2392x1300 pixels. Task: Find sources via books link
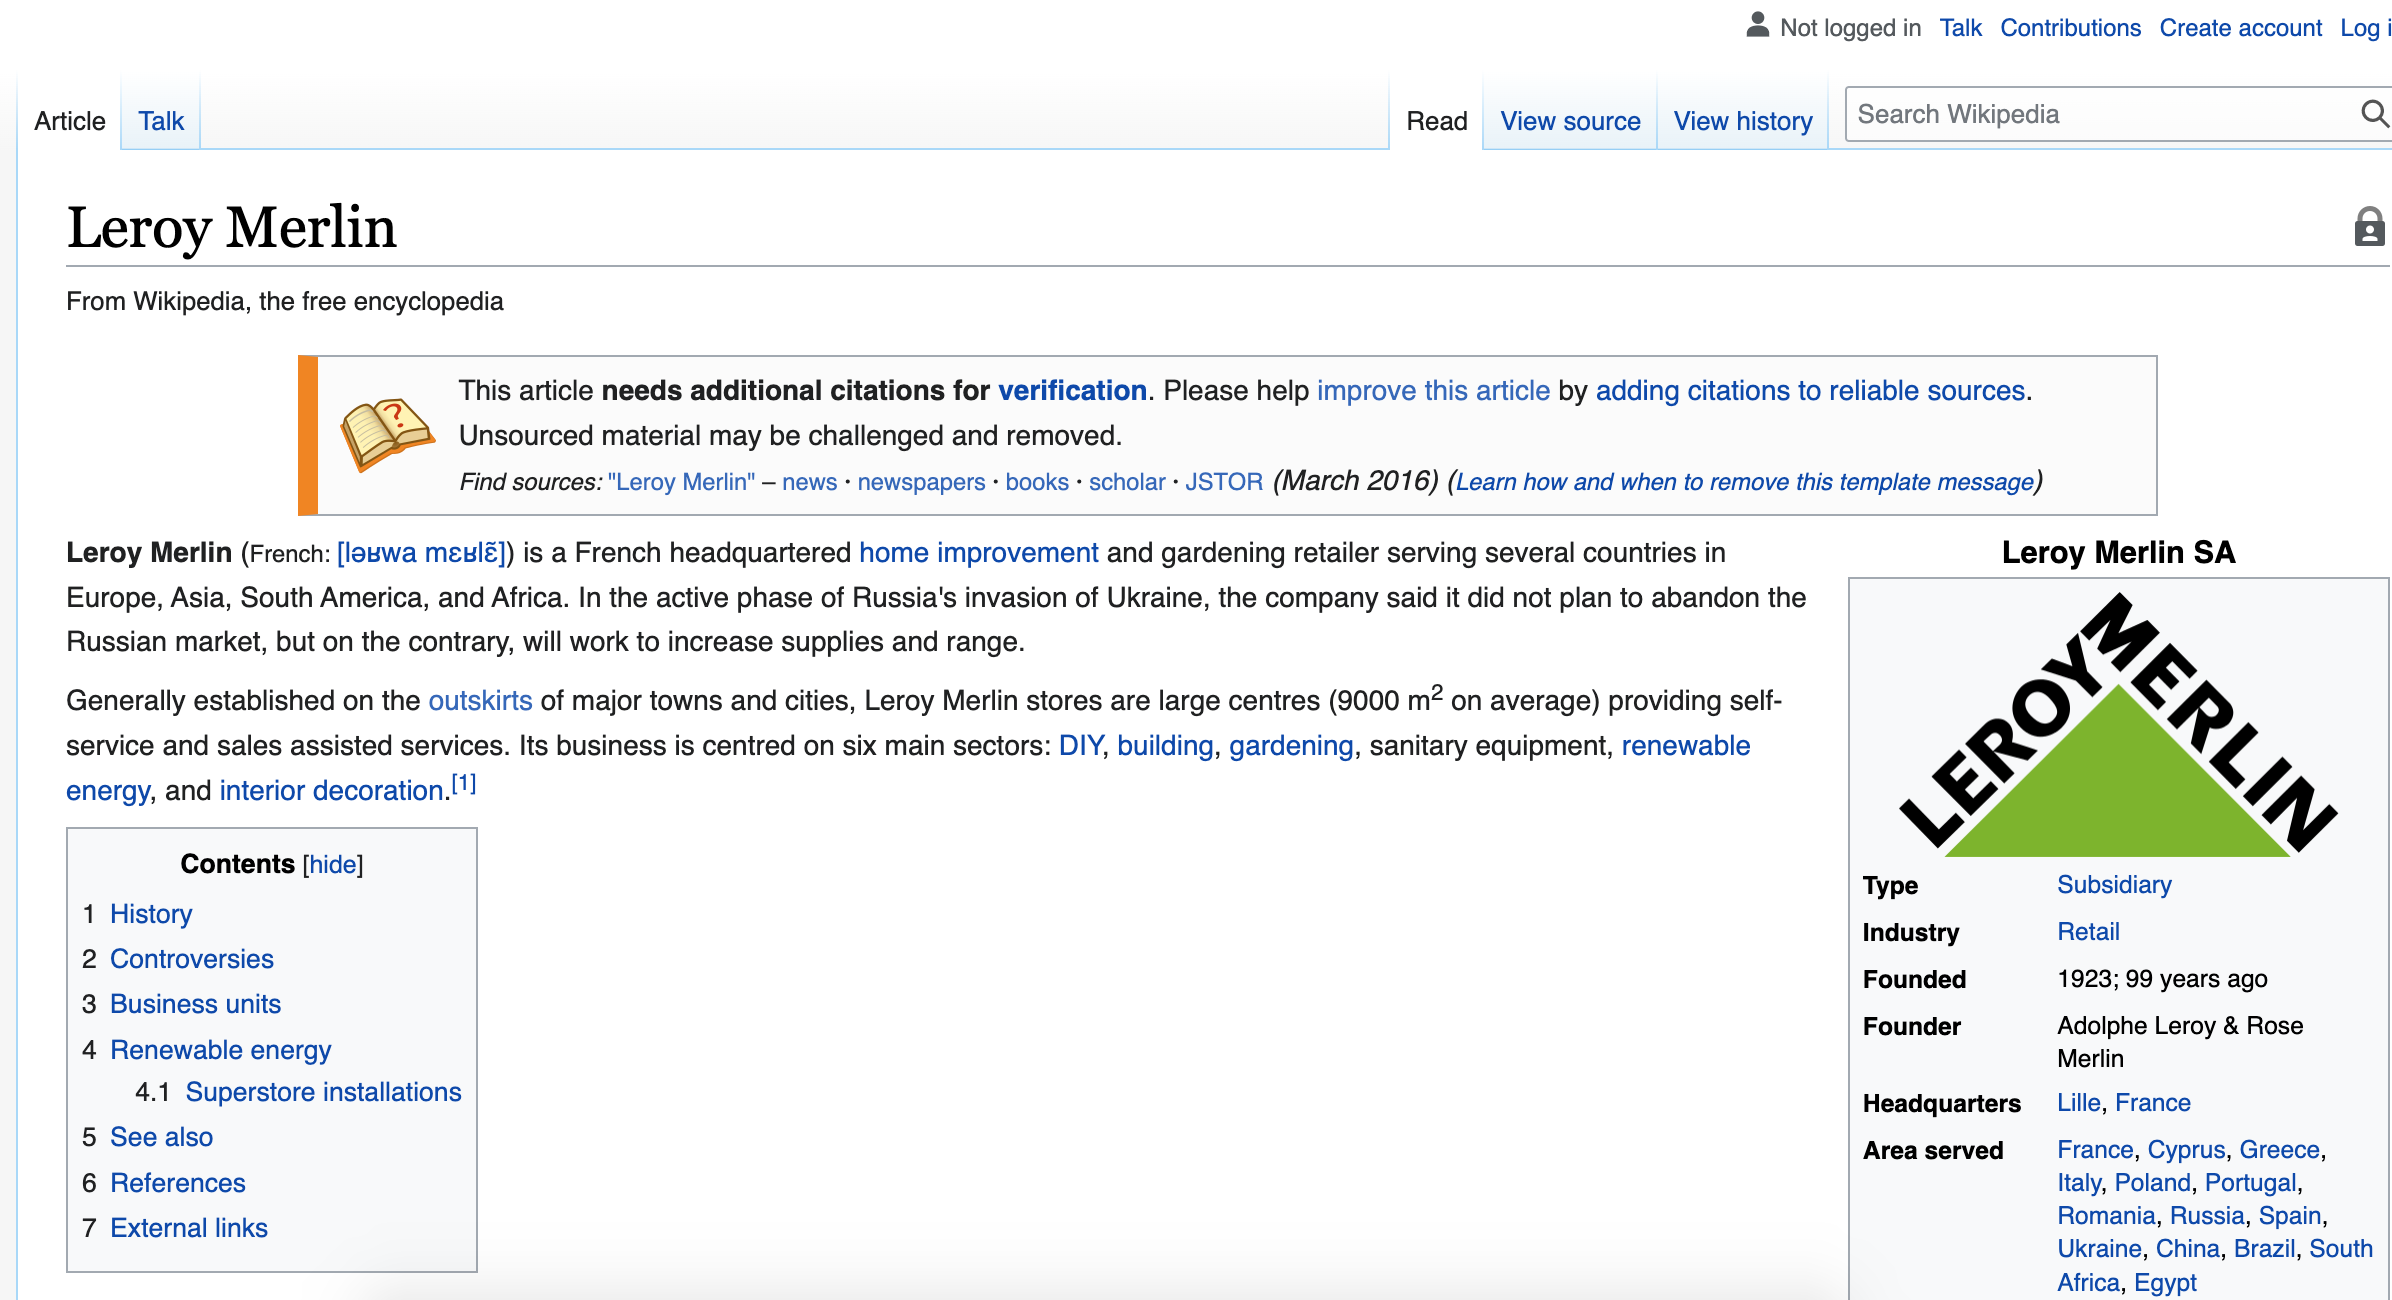[x=1037, y=482]
